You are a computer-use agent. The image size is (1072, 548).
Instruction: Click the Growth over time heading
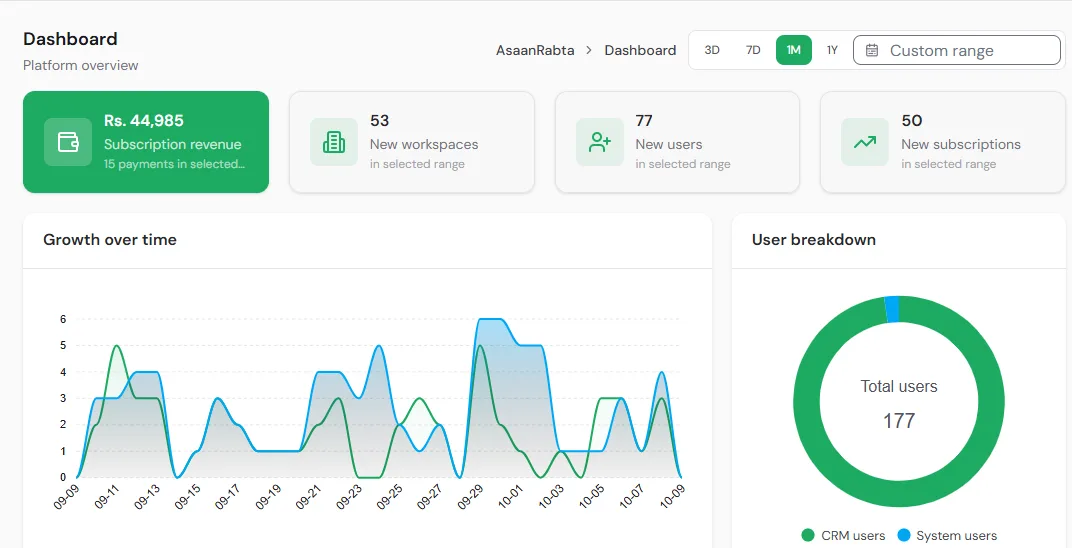(x=110, y=240)
